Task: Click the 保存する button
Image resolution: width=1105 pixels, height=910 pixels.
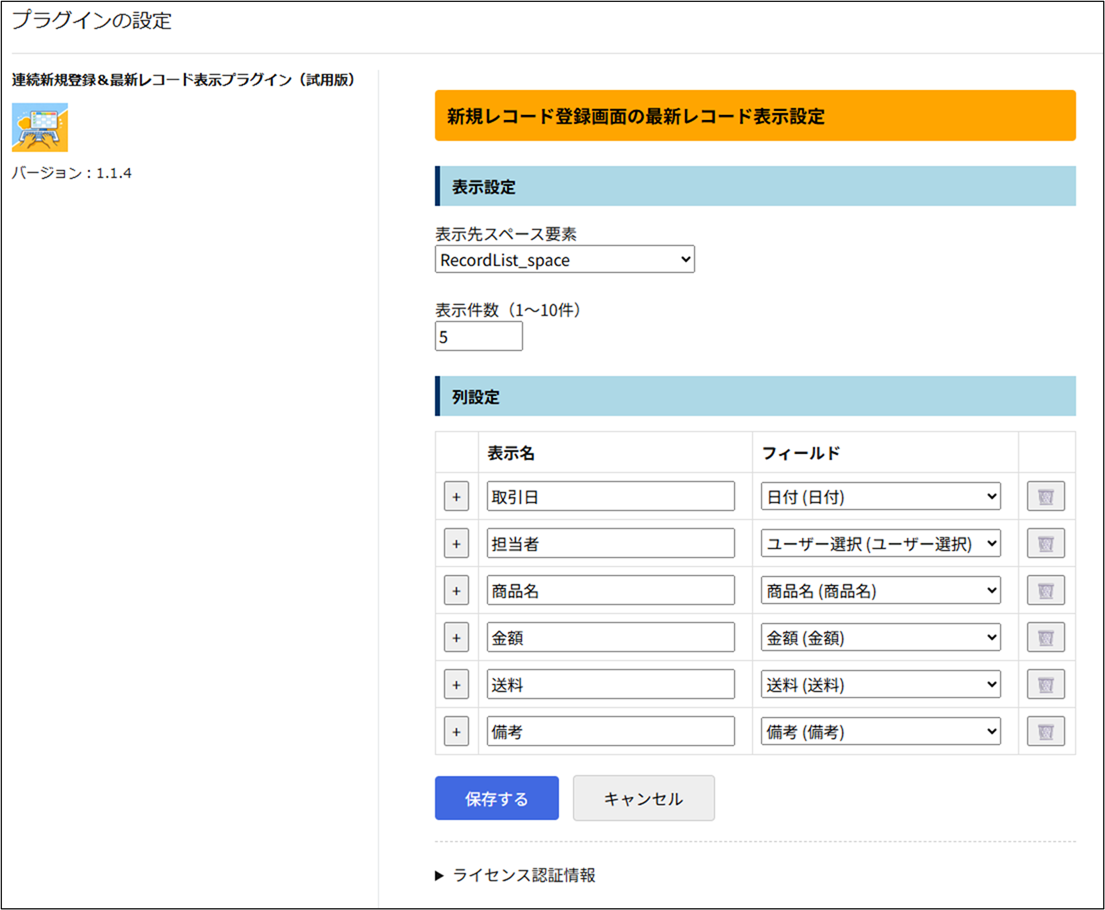Action: pos(496,798)
